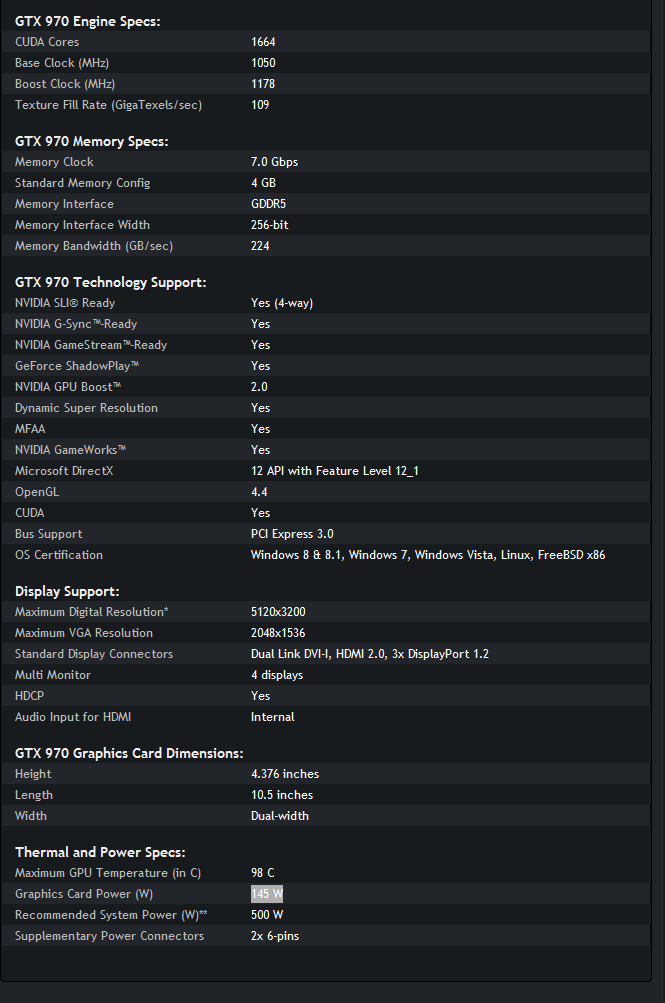The image size is (665, 1003).
Task: Click the GTX 970 Engine Specs heading
Action: tap(88, 21)
